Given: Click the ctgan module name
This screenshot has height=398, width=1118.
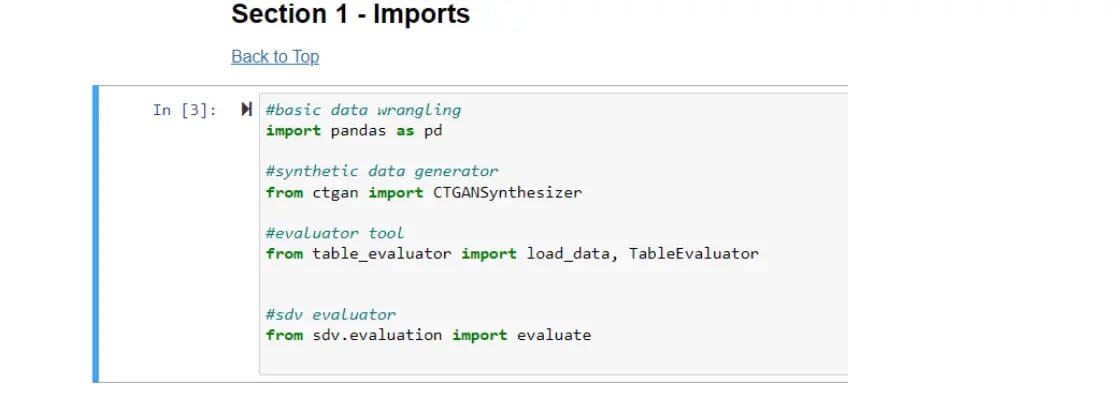Looking at the screenshot, I should coord(335,192).
